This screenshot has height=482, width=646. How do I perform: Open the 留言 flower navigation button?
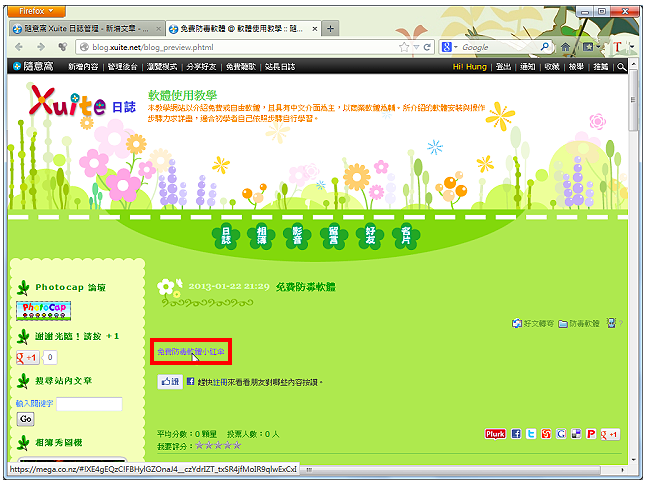[334, 236]
